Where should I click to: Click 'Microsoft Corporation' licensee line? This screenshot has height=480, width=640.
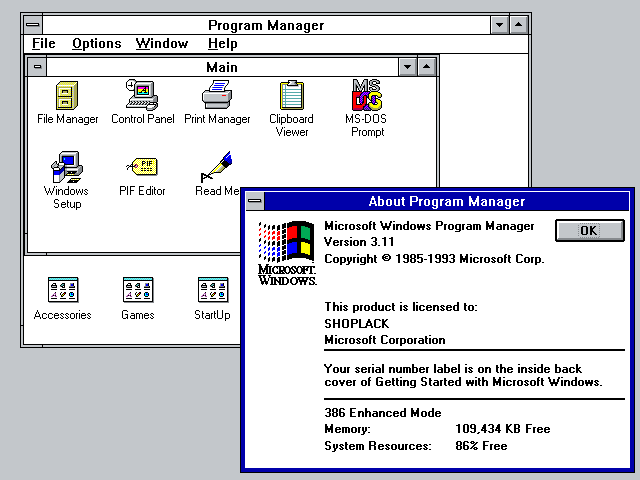(x=385, y=340)
